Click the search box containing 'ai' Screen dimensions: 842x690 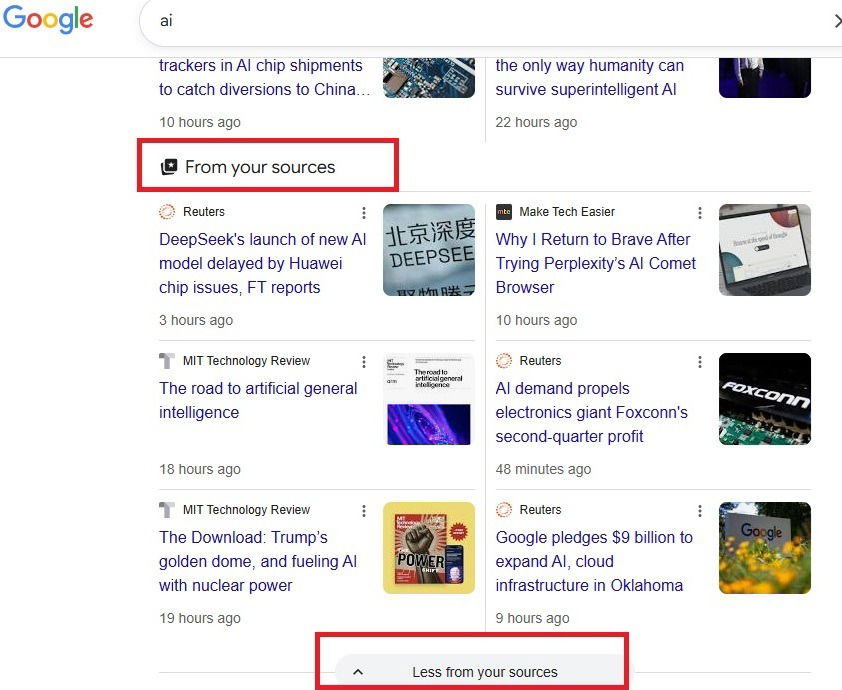pyautogui.click(x=490, y=21)
